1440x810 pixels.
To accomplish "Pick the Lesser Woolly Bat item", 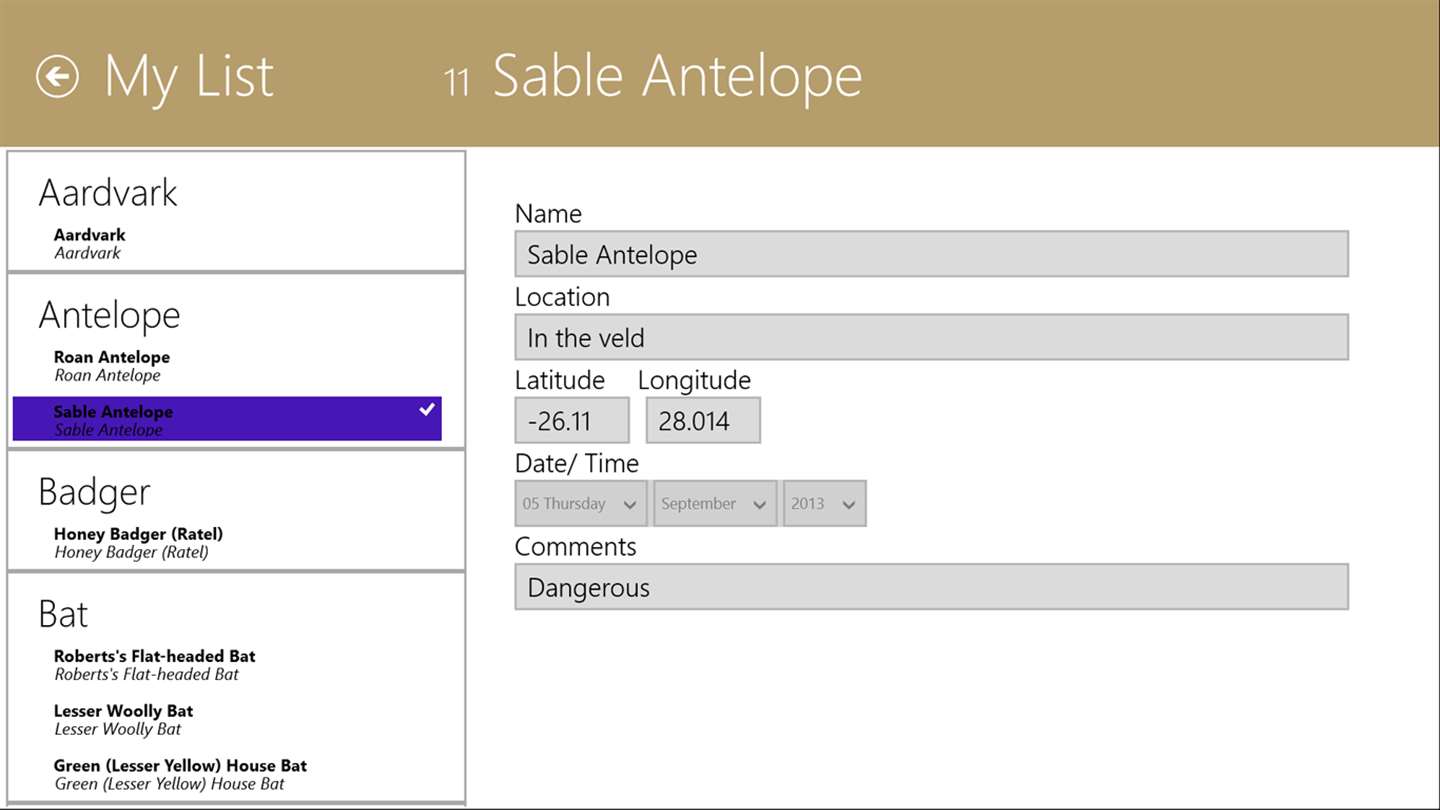I will (x=123, y=719).
